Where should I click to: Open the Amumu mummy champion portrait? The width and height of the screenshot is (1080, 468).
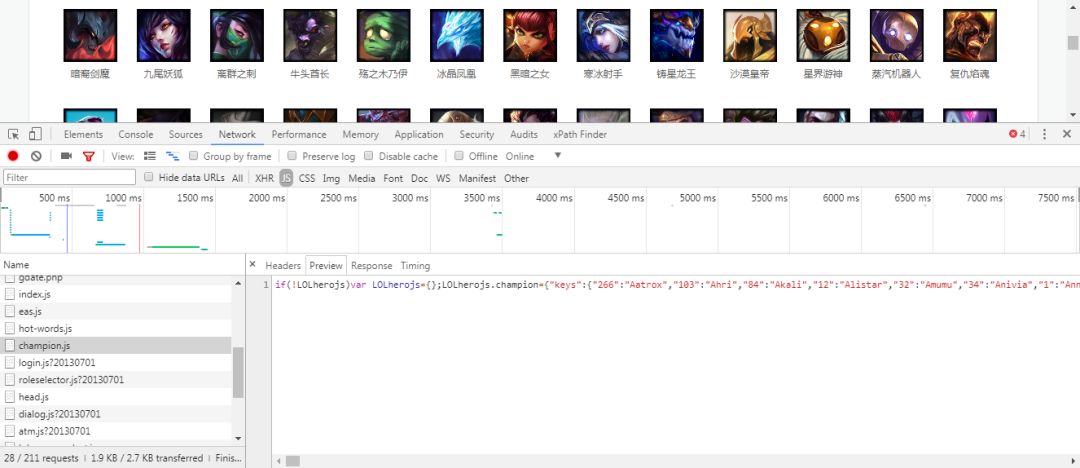pos(384,35)
